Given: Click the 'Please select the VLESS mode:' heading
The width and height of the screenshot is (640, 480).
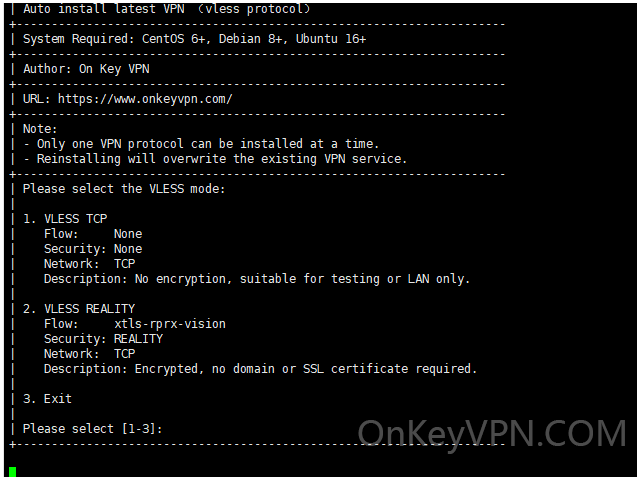Looking at the screenshot, I should point(124,189).
